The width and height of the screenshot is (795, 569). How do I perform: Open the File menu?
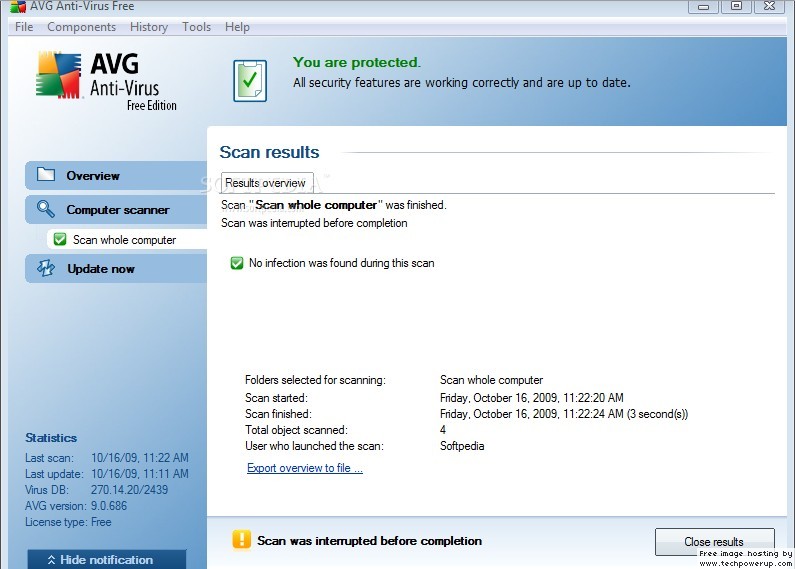pos(24,27)
